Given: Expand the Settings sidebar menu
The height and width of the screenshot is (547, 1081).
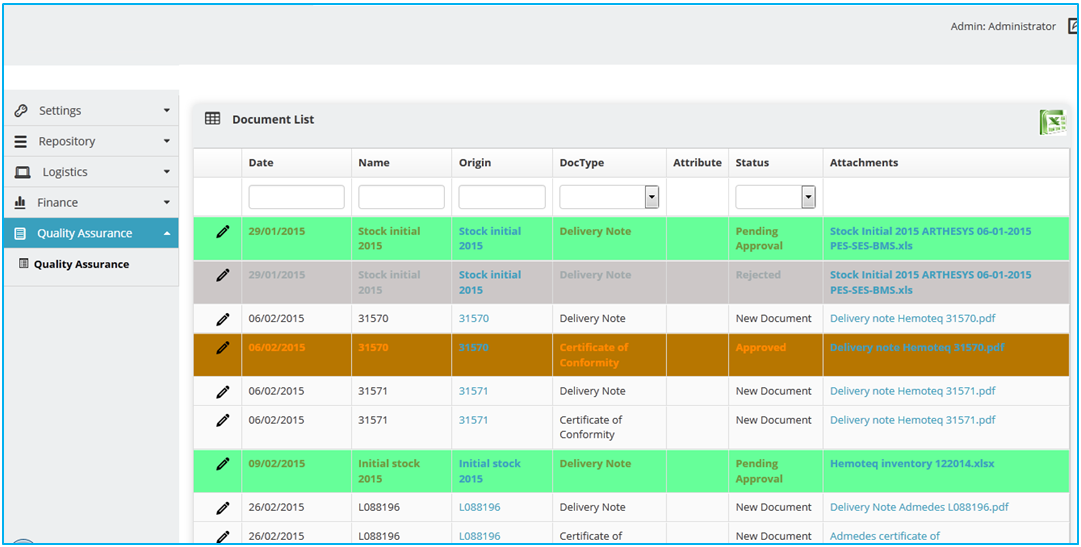Looking at the screenshot, I should click(x=90, y=111).
